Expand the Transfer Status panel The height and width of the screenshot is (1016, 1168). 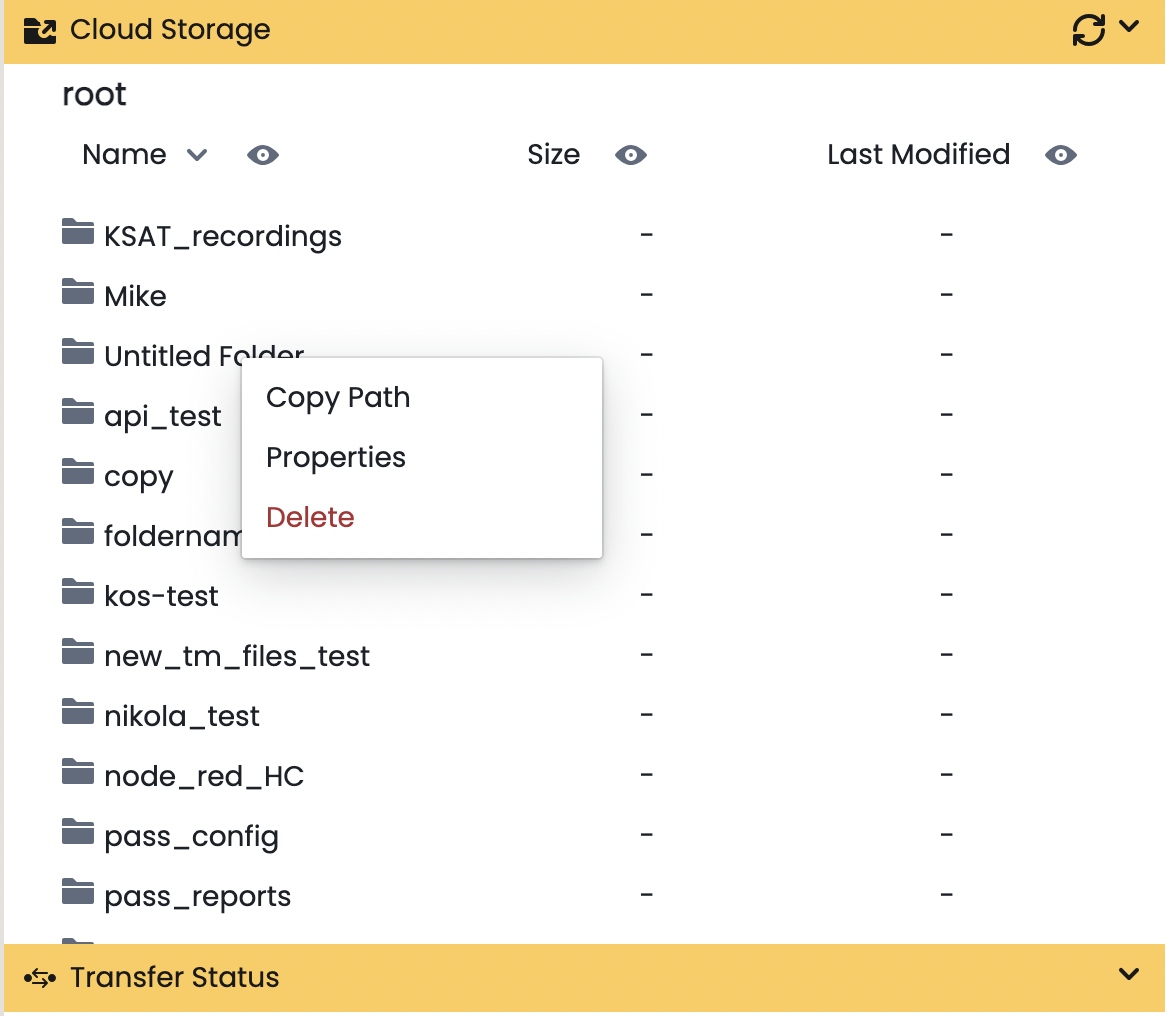click(1129, 974)
